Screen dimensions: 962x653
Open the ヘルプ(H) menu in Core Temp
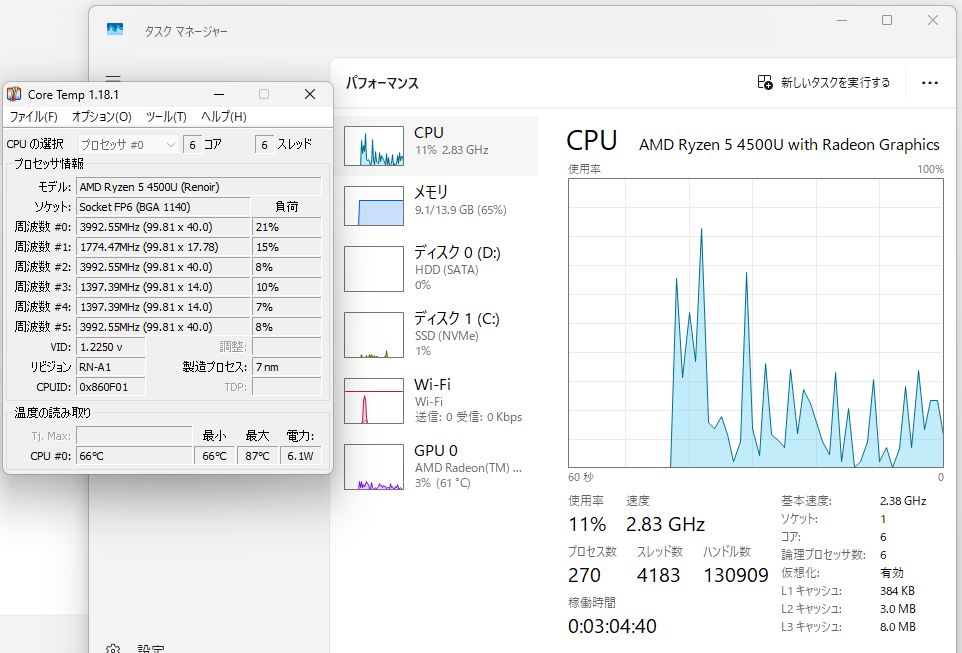coord(223,117)
